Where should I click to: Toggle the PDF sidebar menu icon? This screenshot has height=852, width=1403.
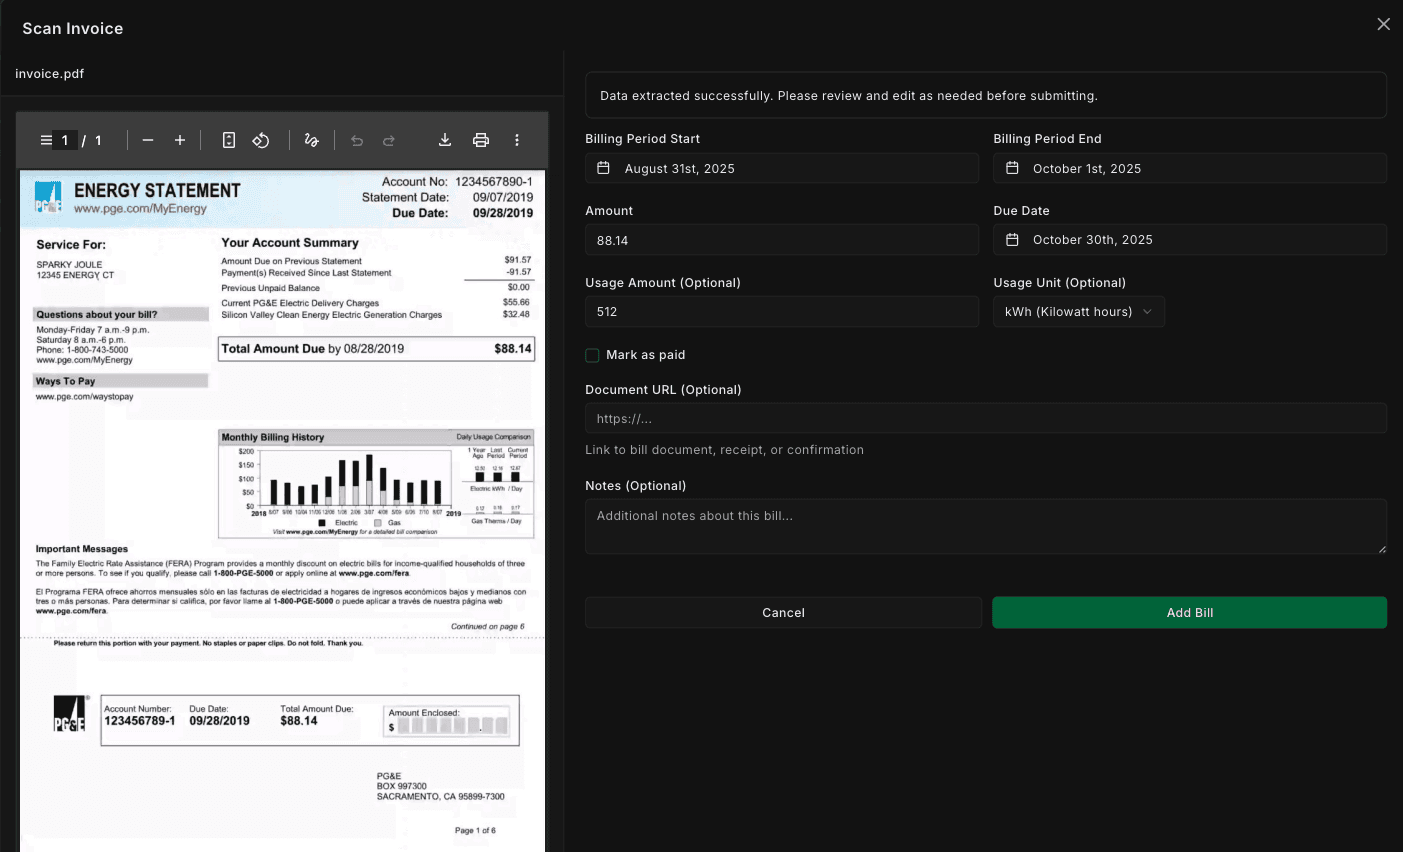46,140
